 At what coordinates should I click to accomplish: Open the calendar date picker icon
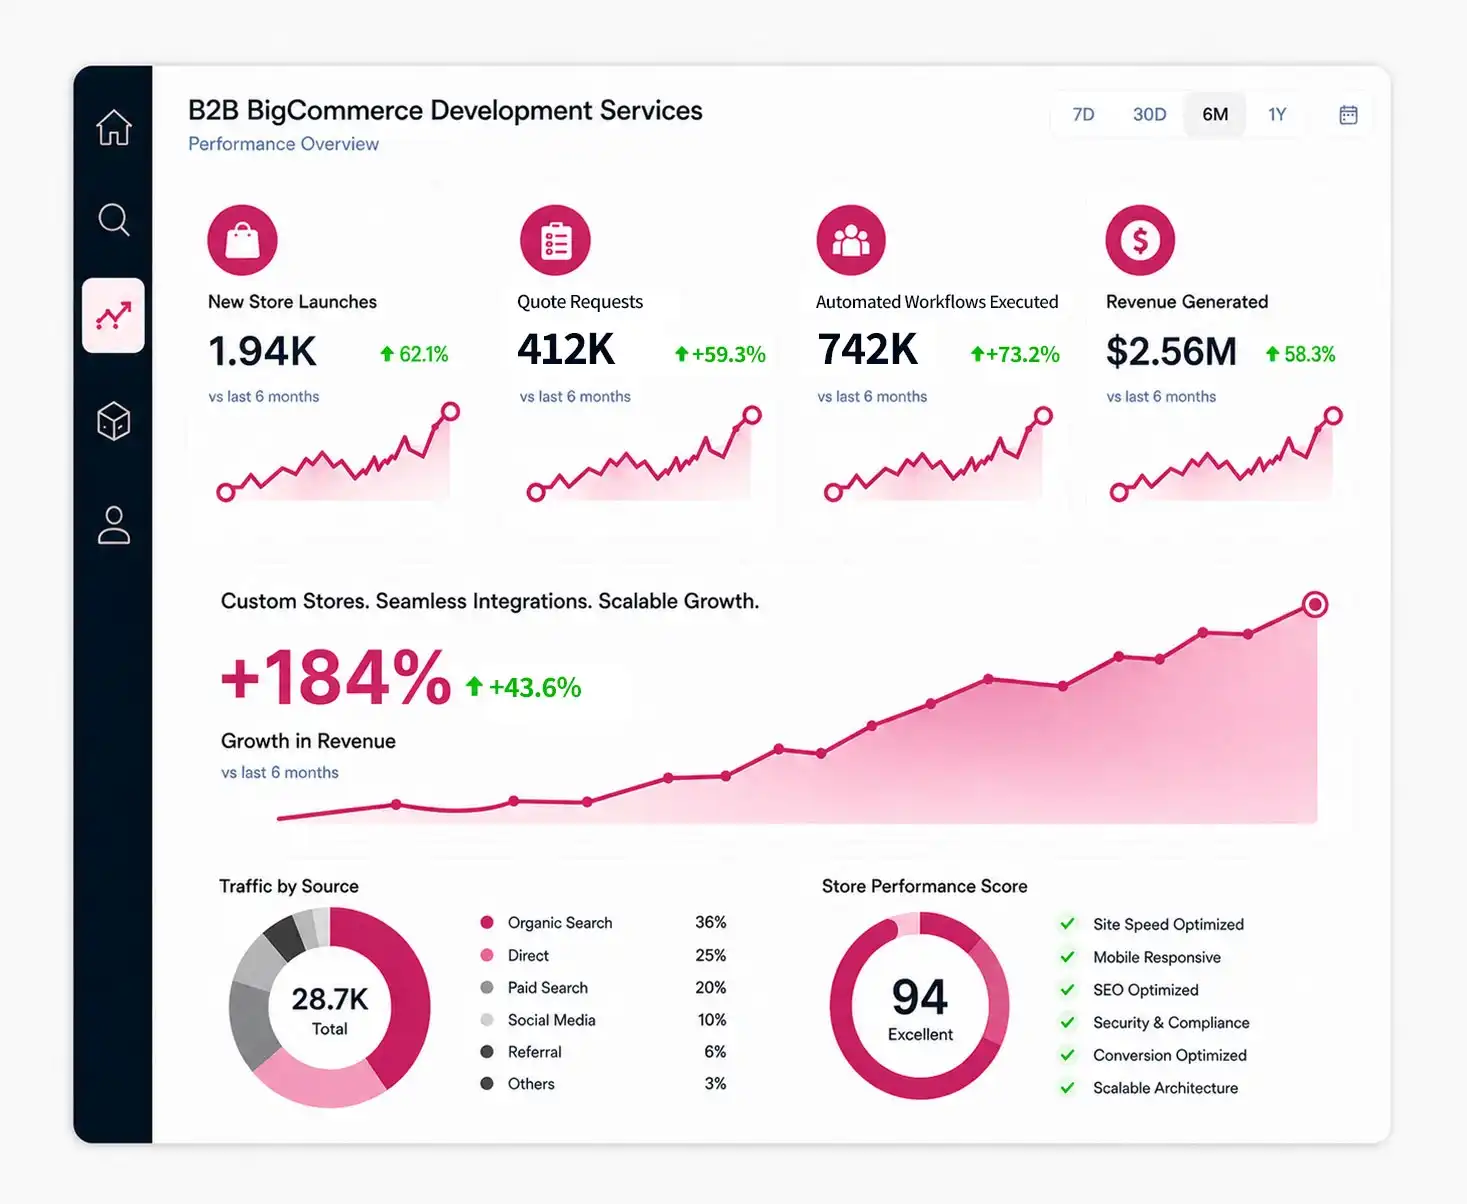coord(1348,114)
